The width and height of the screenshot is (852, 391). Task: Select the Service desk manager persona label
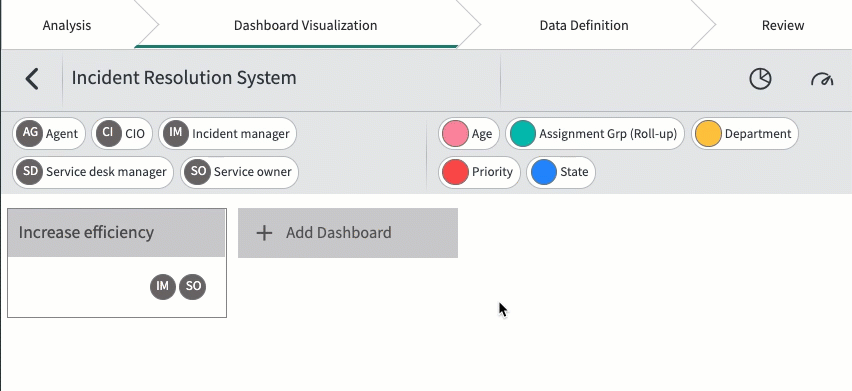[106, 172]
